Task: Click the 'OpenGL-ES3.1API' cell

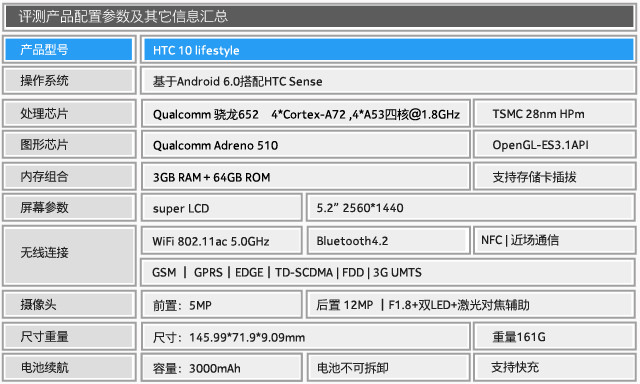Action: [x=555, y=144]
